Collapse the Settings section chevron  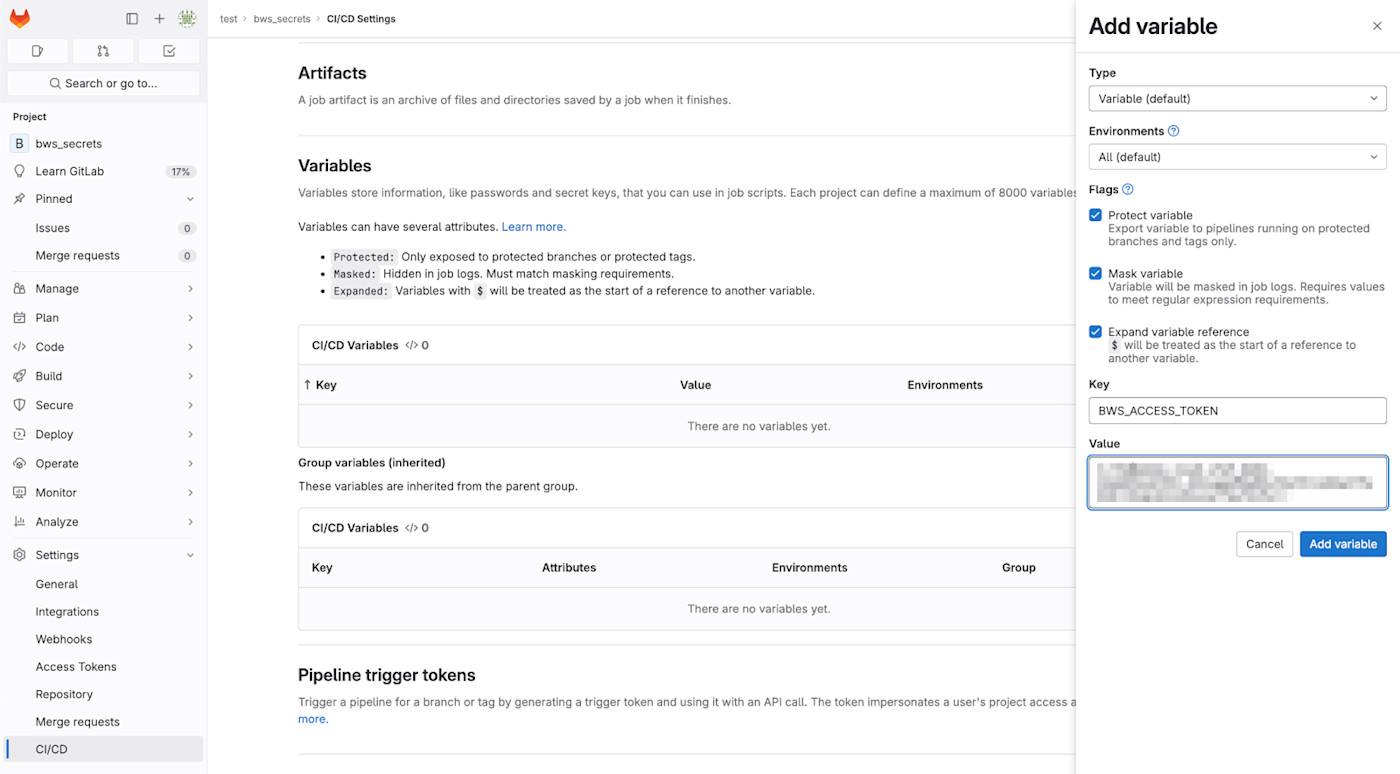point(190,554)
